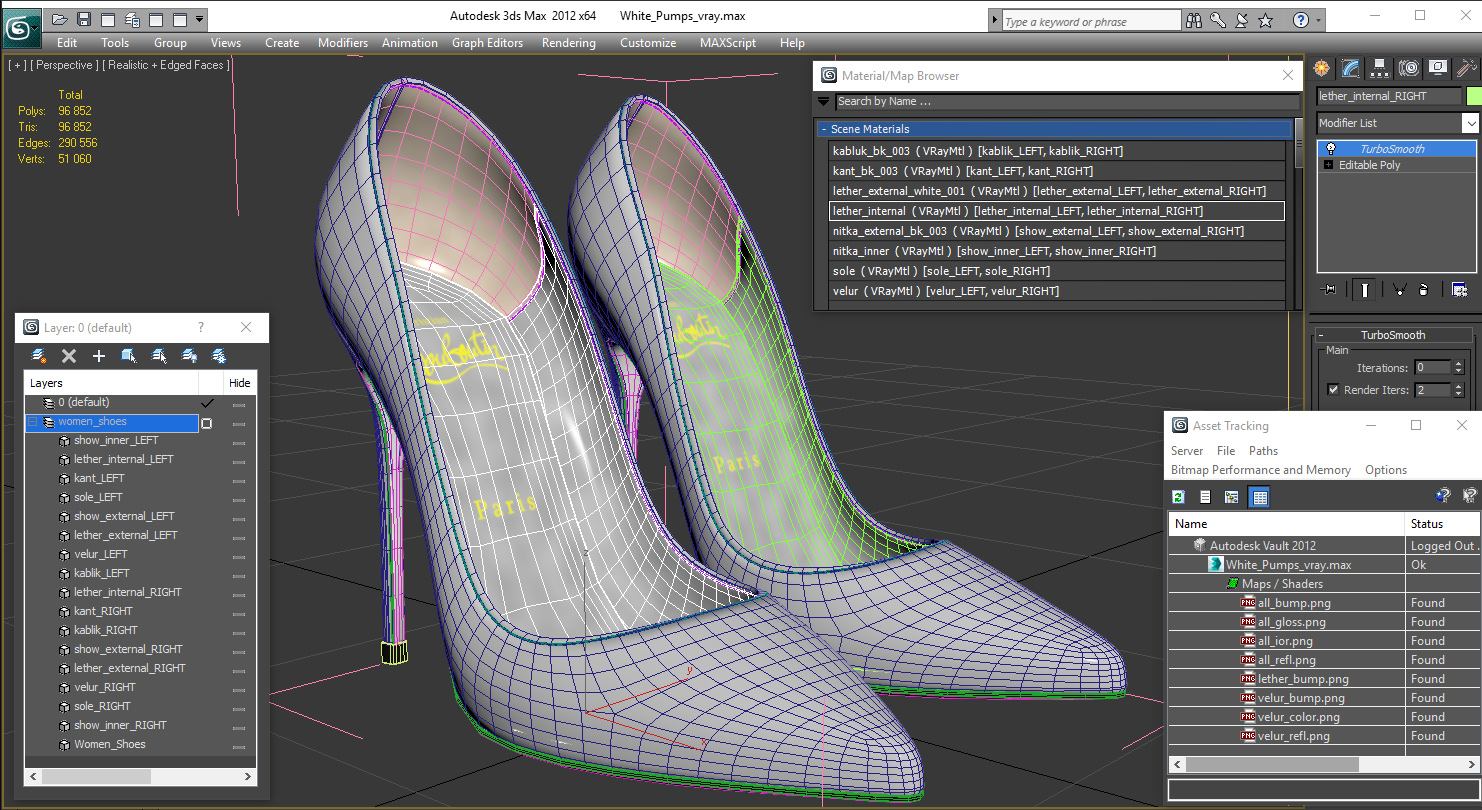
Task: Toggle Show End Result icon
Action: click(x=1365, y=289)
